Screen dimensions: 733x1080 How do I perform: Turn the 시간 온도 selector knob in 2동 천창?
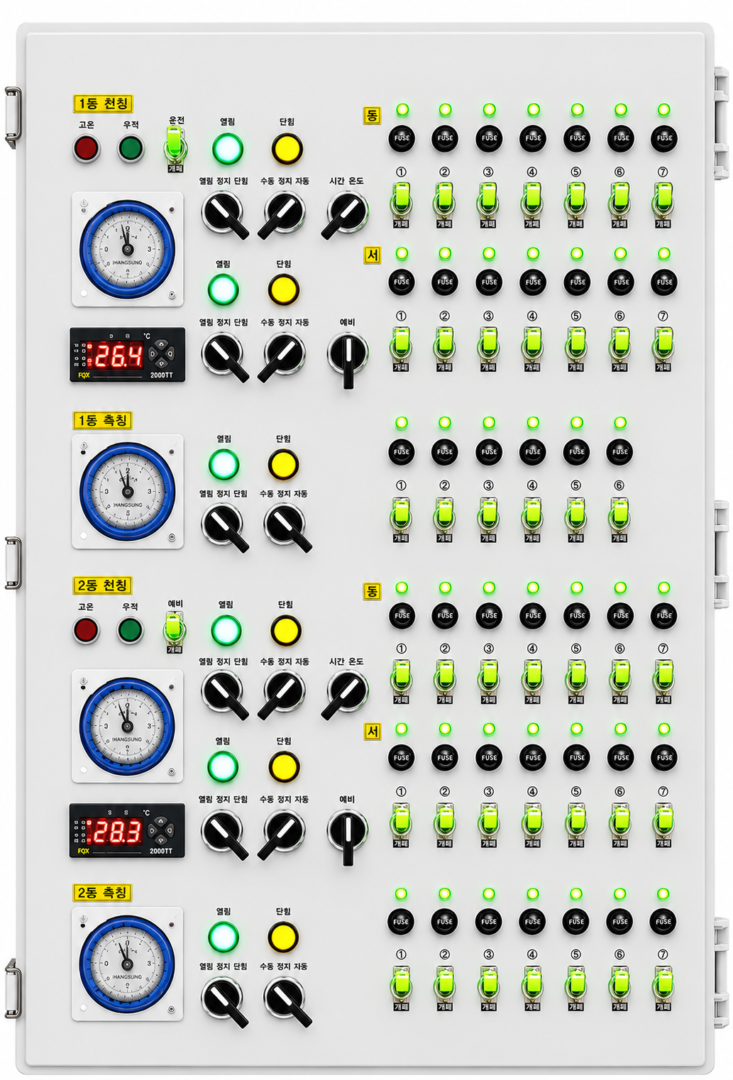click(345, 692)
